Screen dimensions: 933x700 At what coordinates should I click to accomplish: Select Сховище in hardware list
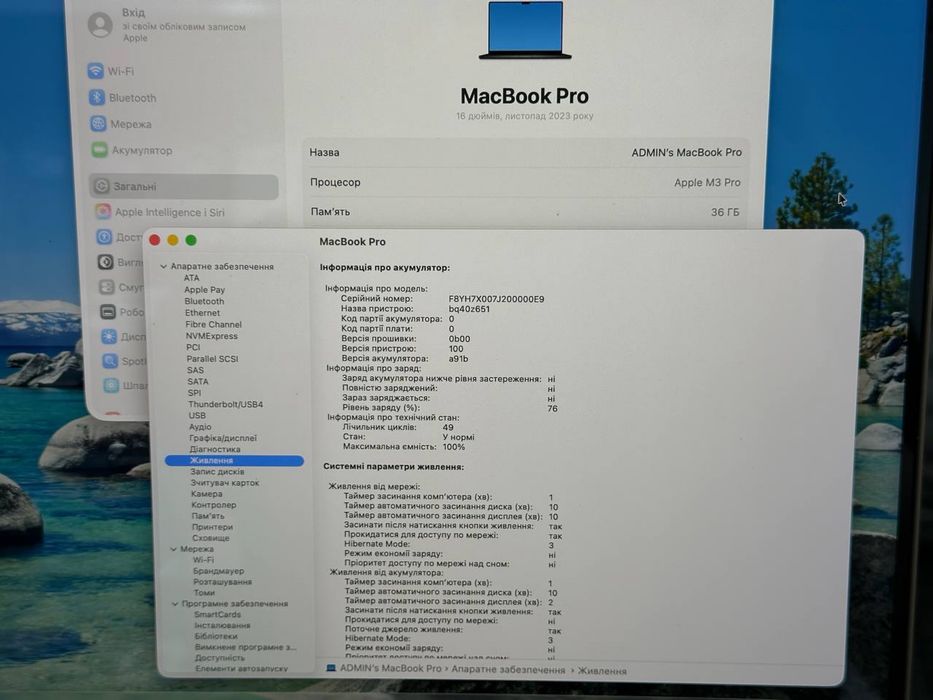coord(211,538)
